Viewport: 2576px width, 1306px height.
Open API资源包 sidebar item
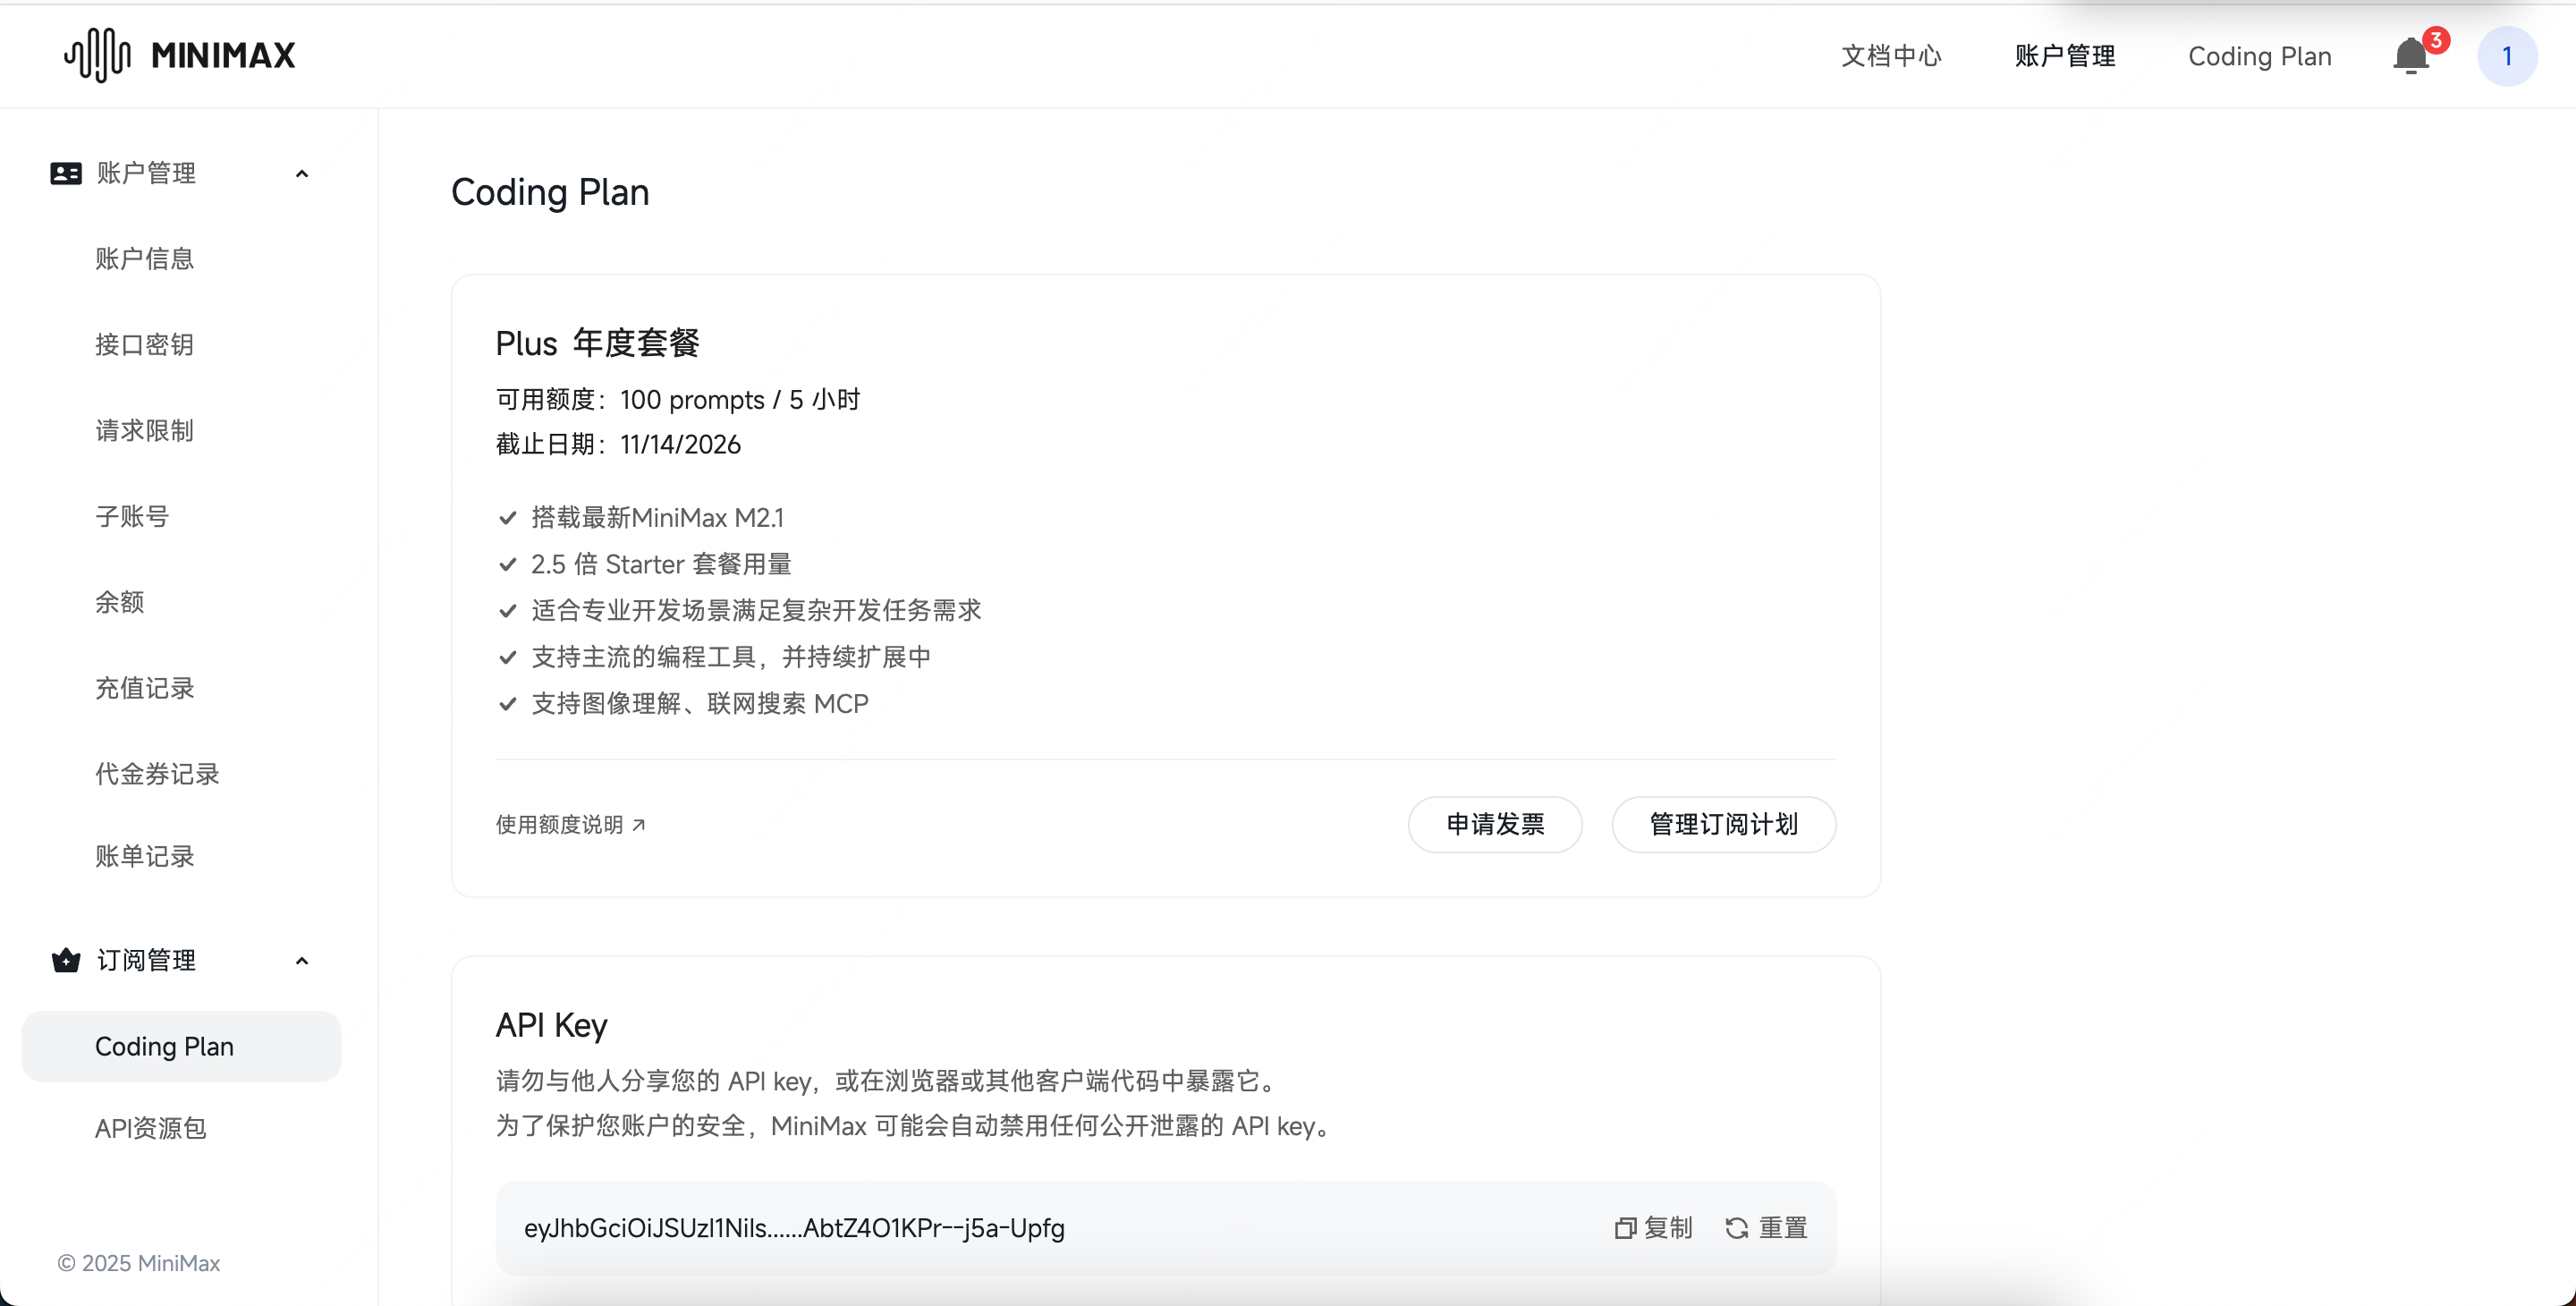pos(150,1128)
